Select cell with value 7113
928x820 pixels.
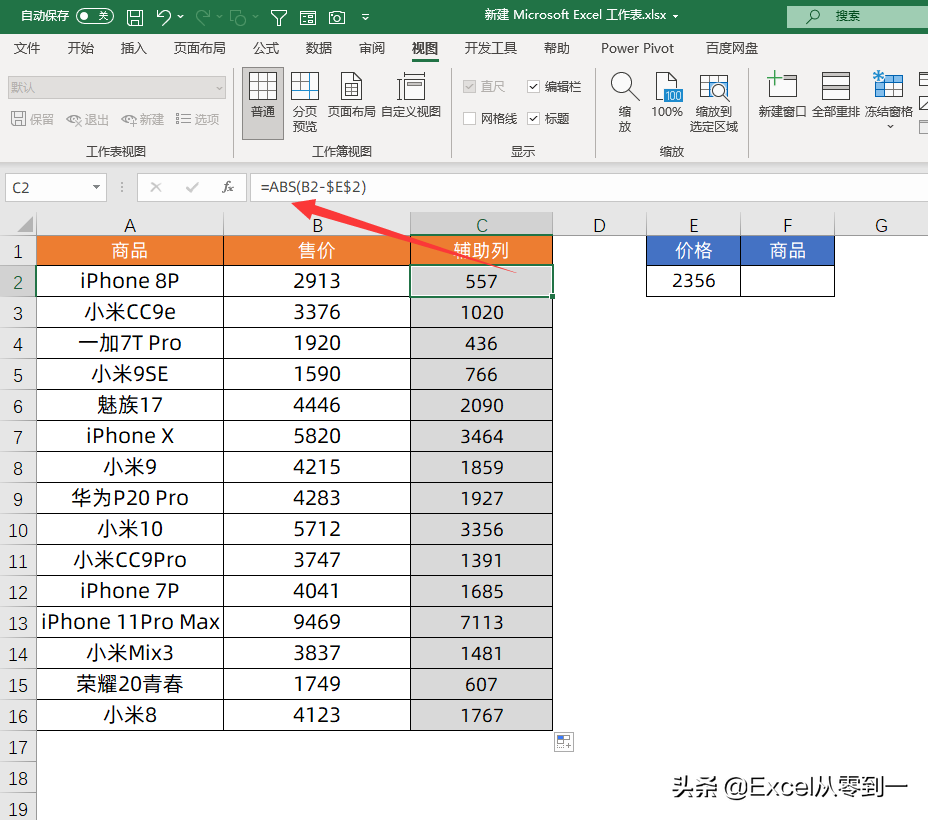coord(481,622)
